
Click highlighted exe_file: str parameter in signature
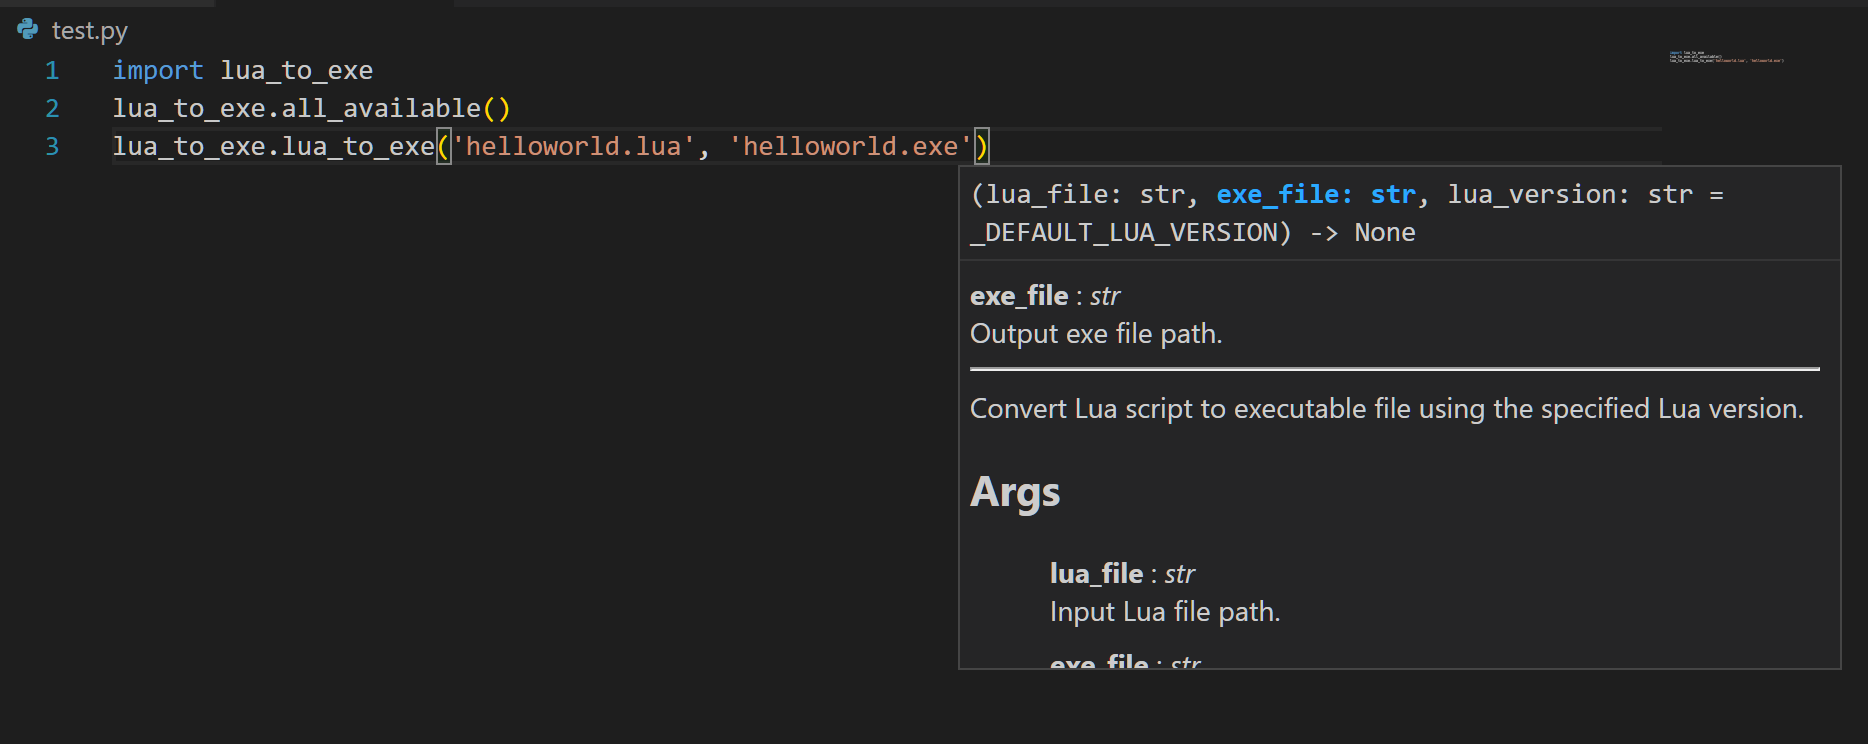(x=1315, y=195)
